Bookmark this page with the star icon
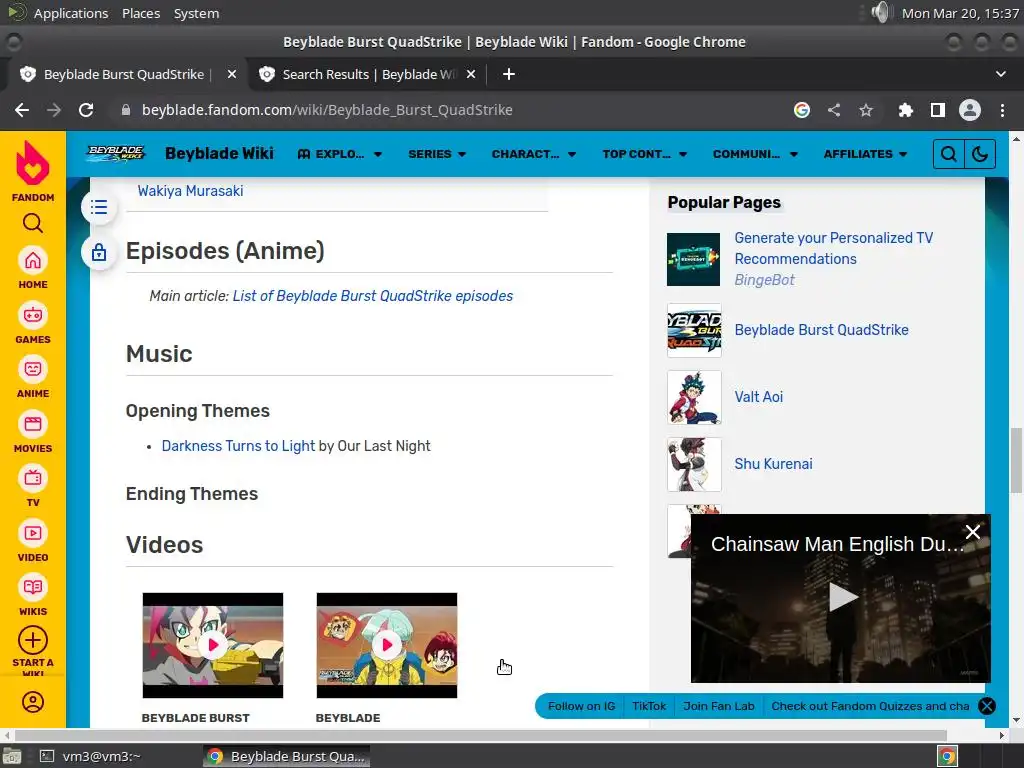This screenshot has height=768, width=1024. click(866, 110)
